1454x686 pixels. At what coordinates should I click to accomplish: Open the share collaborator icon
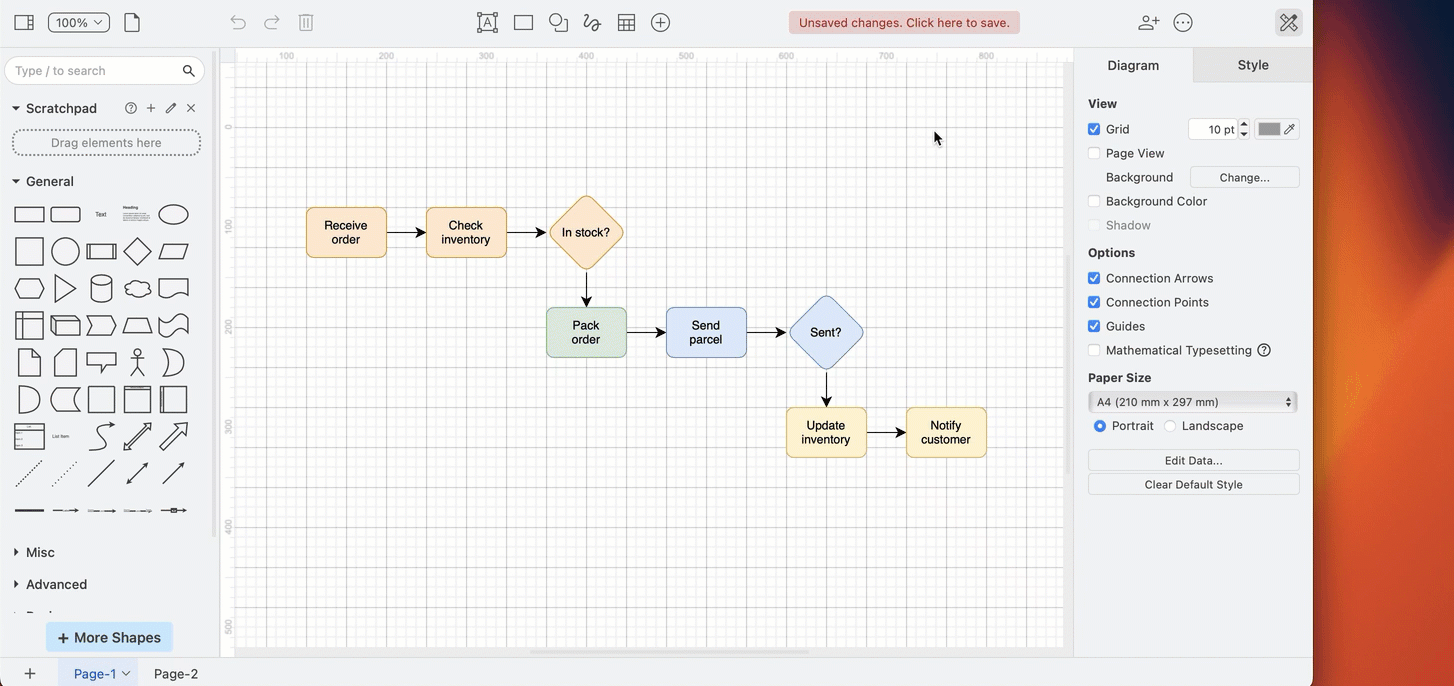pyautogui.click(x=1148, y=22)
